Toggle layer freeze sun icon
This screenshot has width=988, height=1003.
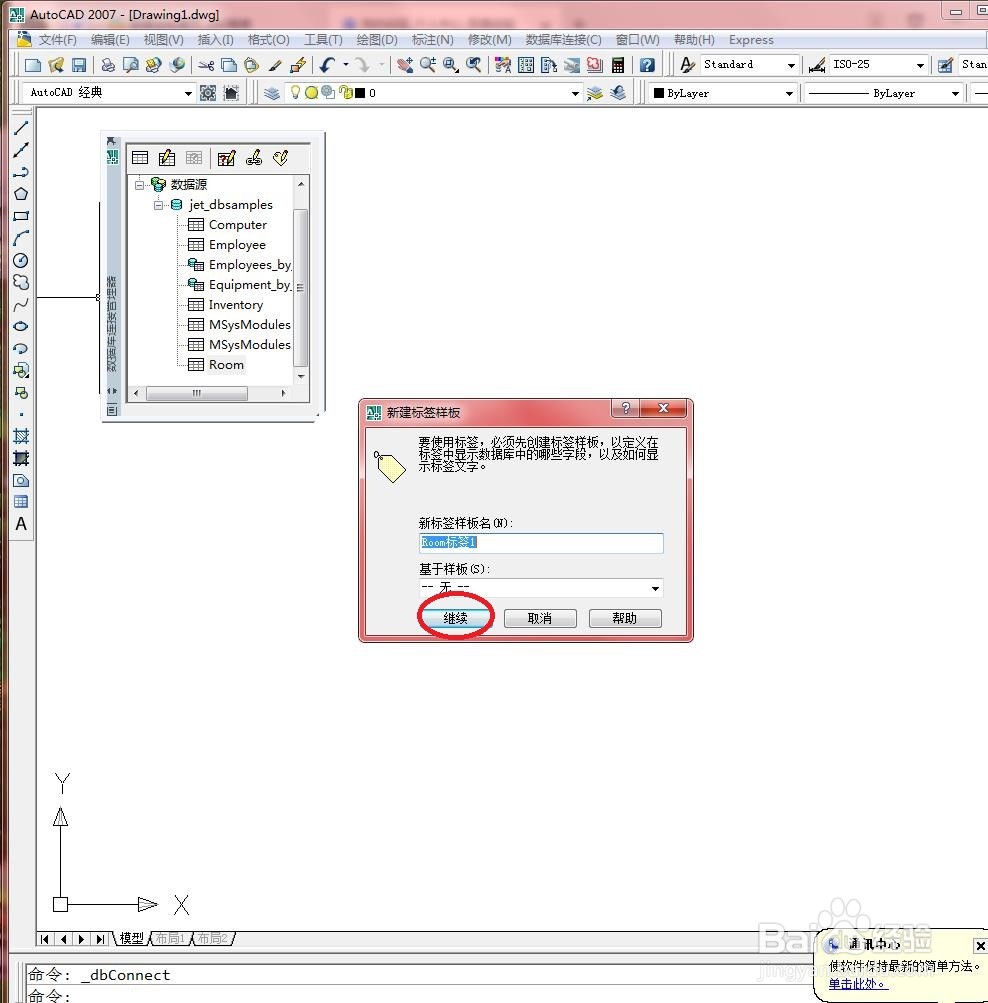pos(311,93)
